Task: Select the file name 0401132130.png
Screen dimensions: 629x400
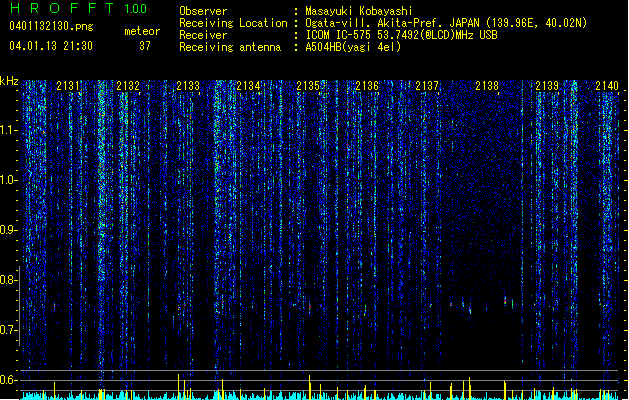Action: (51, 26)
